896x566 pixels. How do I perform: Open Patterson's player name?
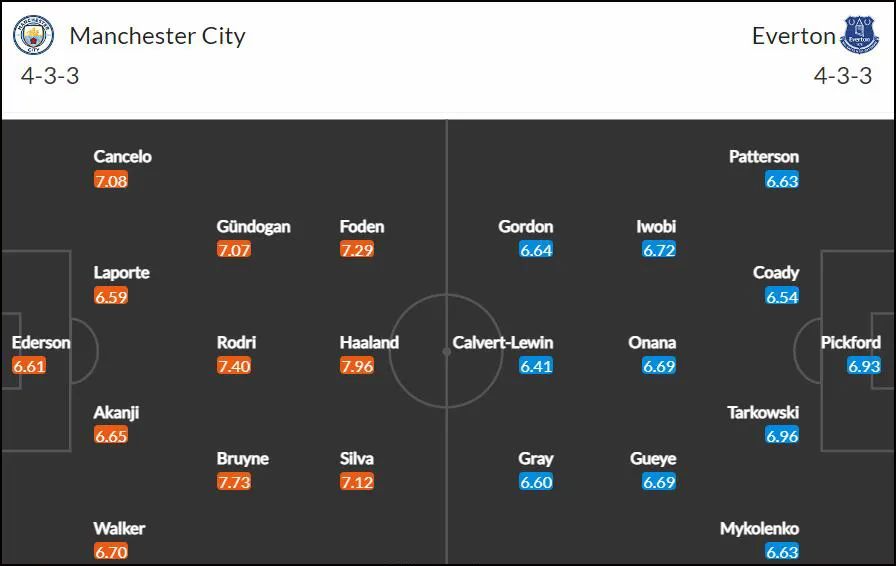click(x=763, y=157)
